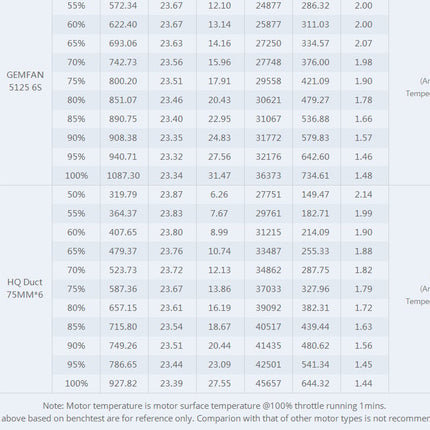Viewport: 430px width, 430px height.
Task: Select the 927.82 thrust value cell
Action: coord(123,384)
